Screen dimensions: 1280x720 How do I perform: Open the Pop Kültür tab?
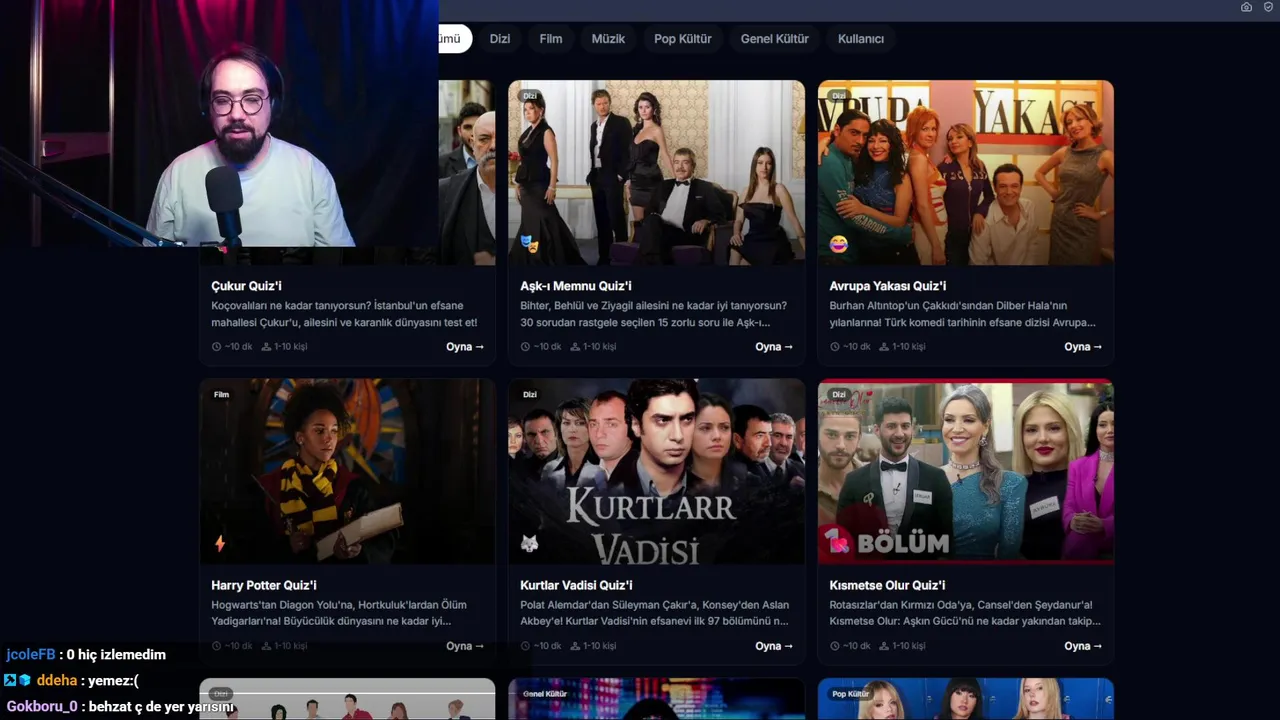click(x=683, y=39)
